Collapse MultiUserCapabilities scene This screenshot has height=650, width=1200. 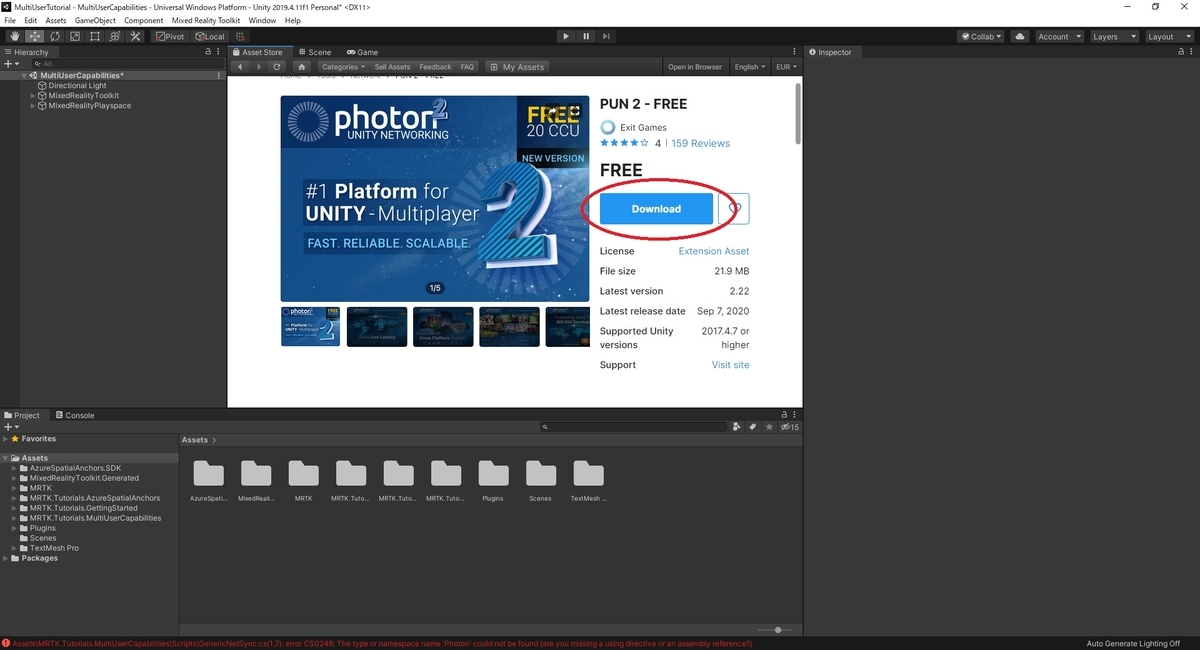pyautogui.click(x=24, y=76)
